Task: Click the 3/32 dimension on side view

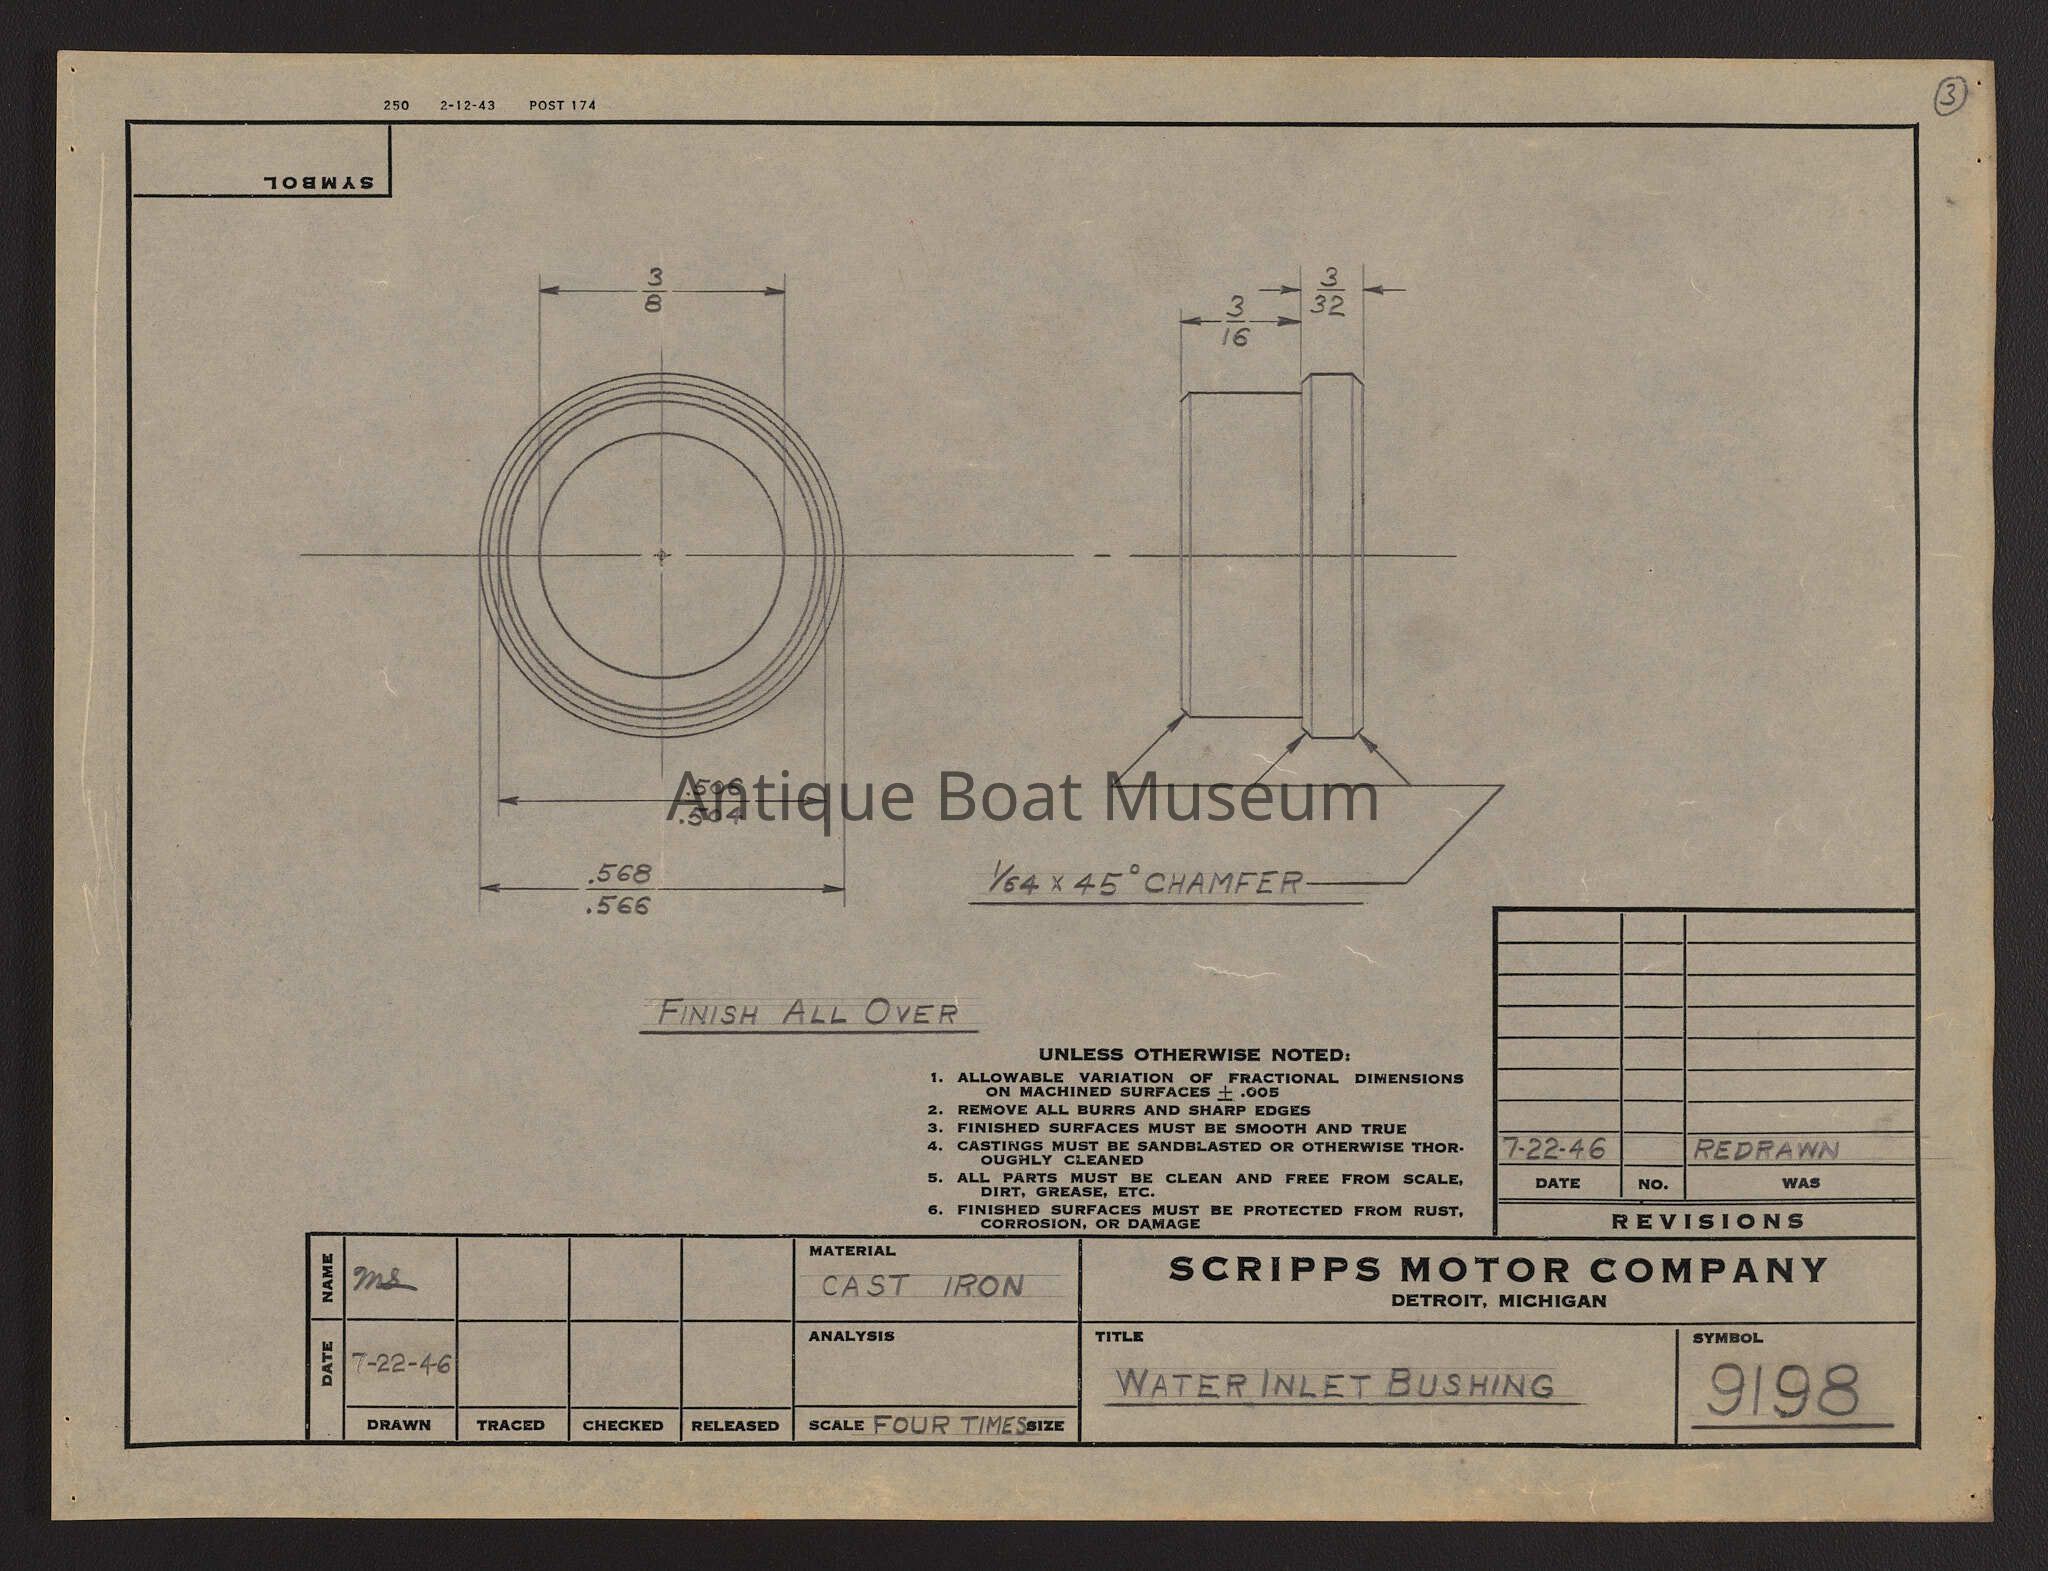Action: tap(1328, 291)
